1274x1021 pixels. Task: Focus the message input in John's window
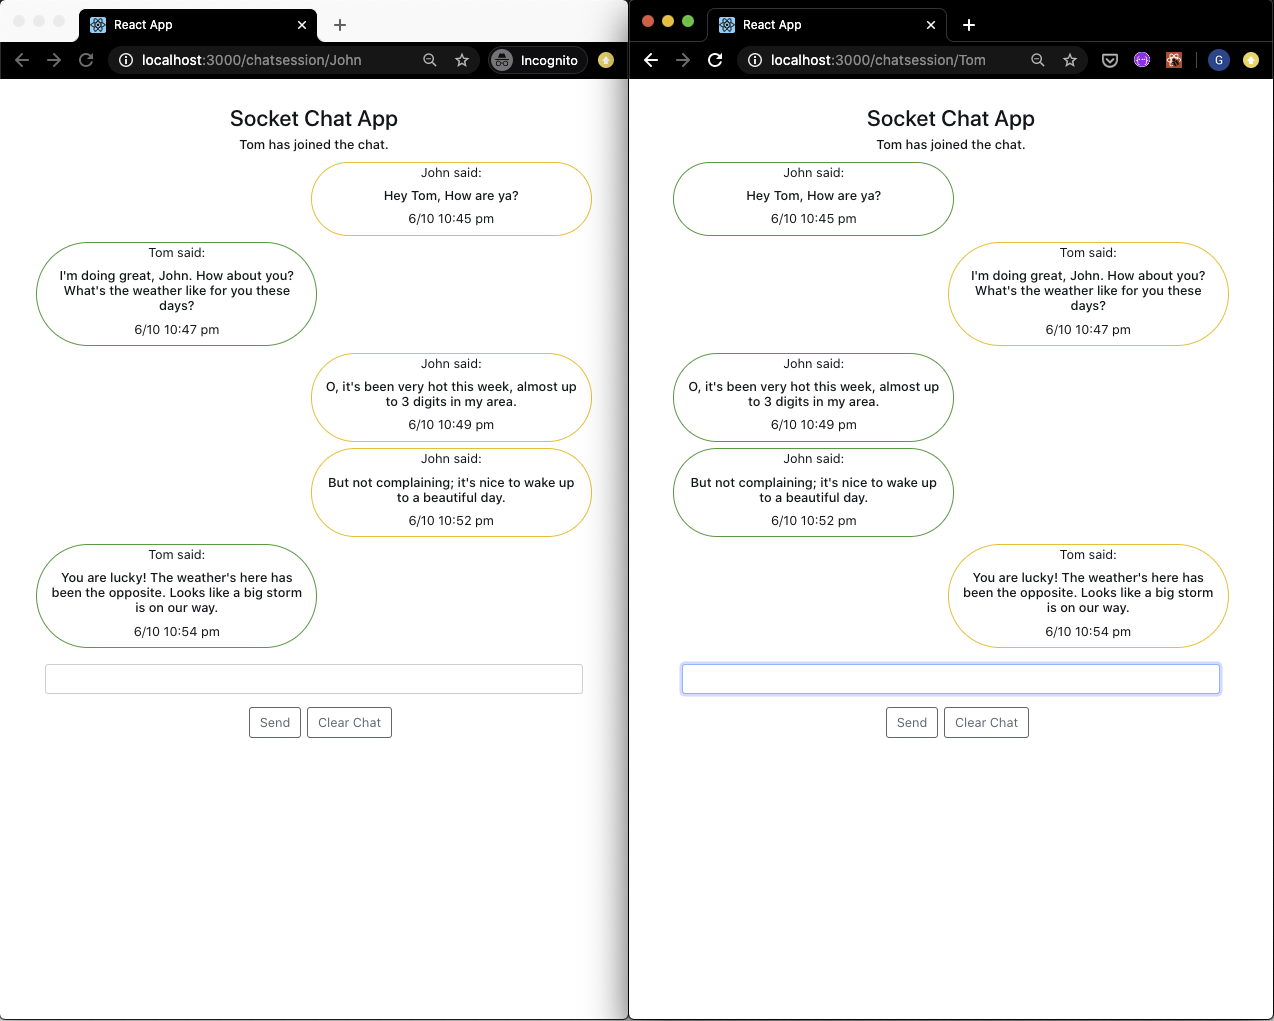pos(314,679)
